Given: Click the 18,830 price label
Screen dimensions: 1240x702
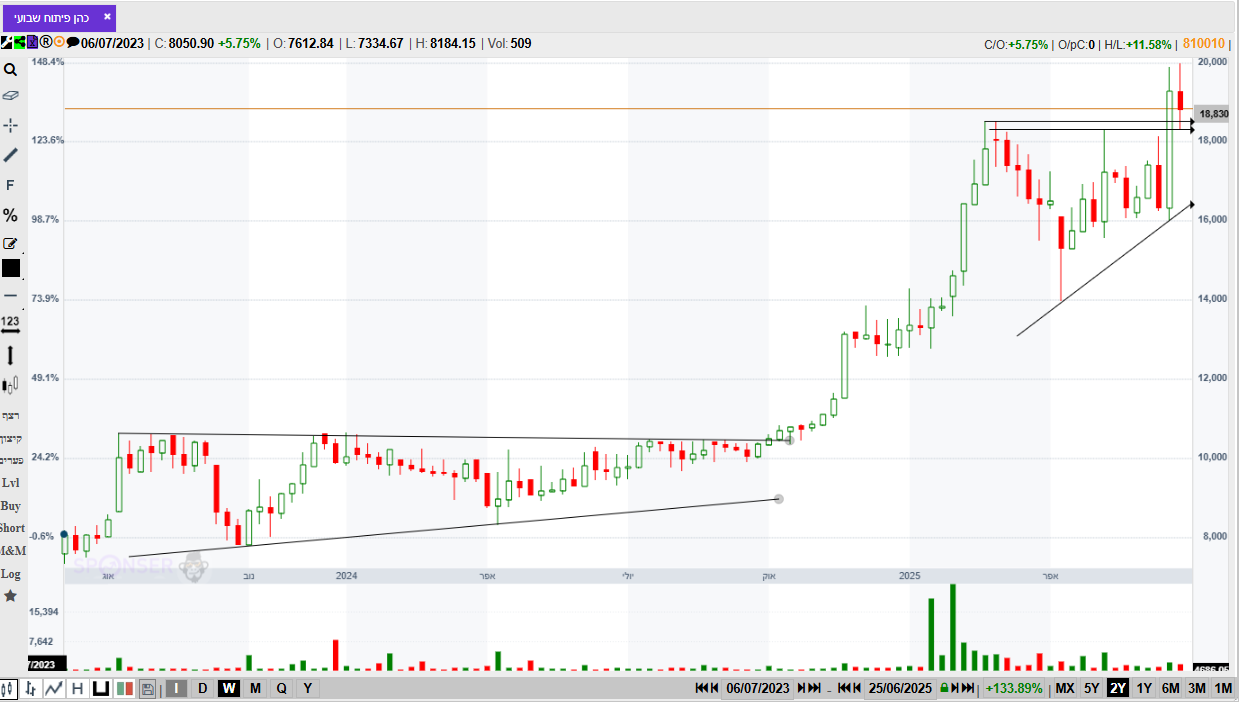Looking at the screenshot, I should coord(1213,114).
